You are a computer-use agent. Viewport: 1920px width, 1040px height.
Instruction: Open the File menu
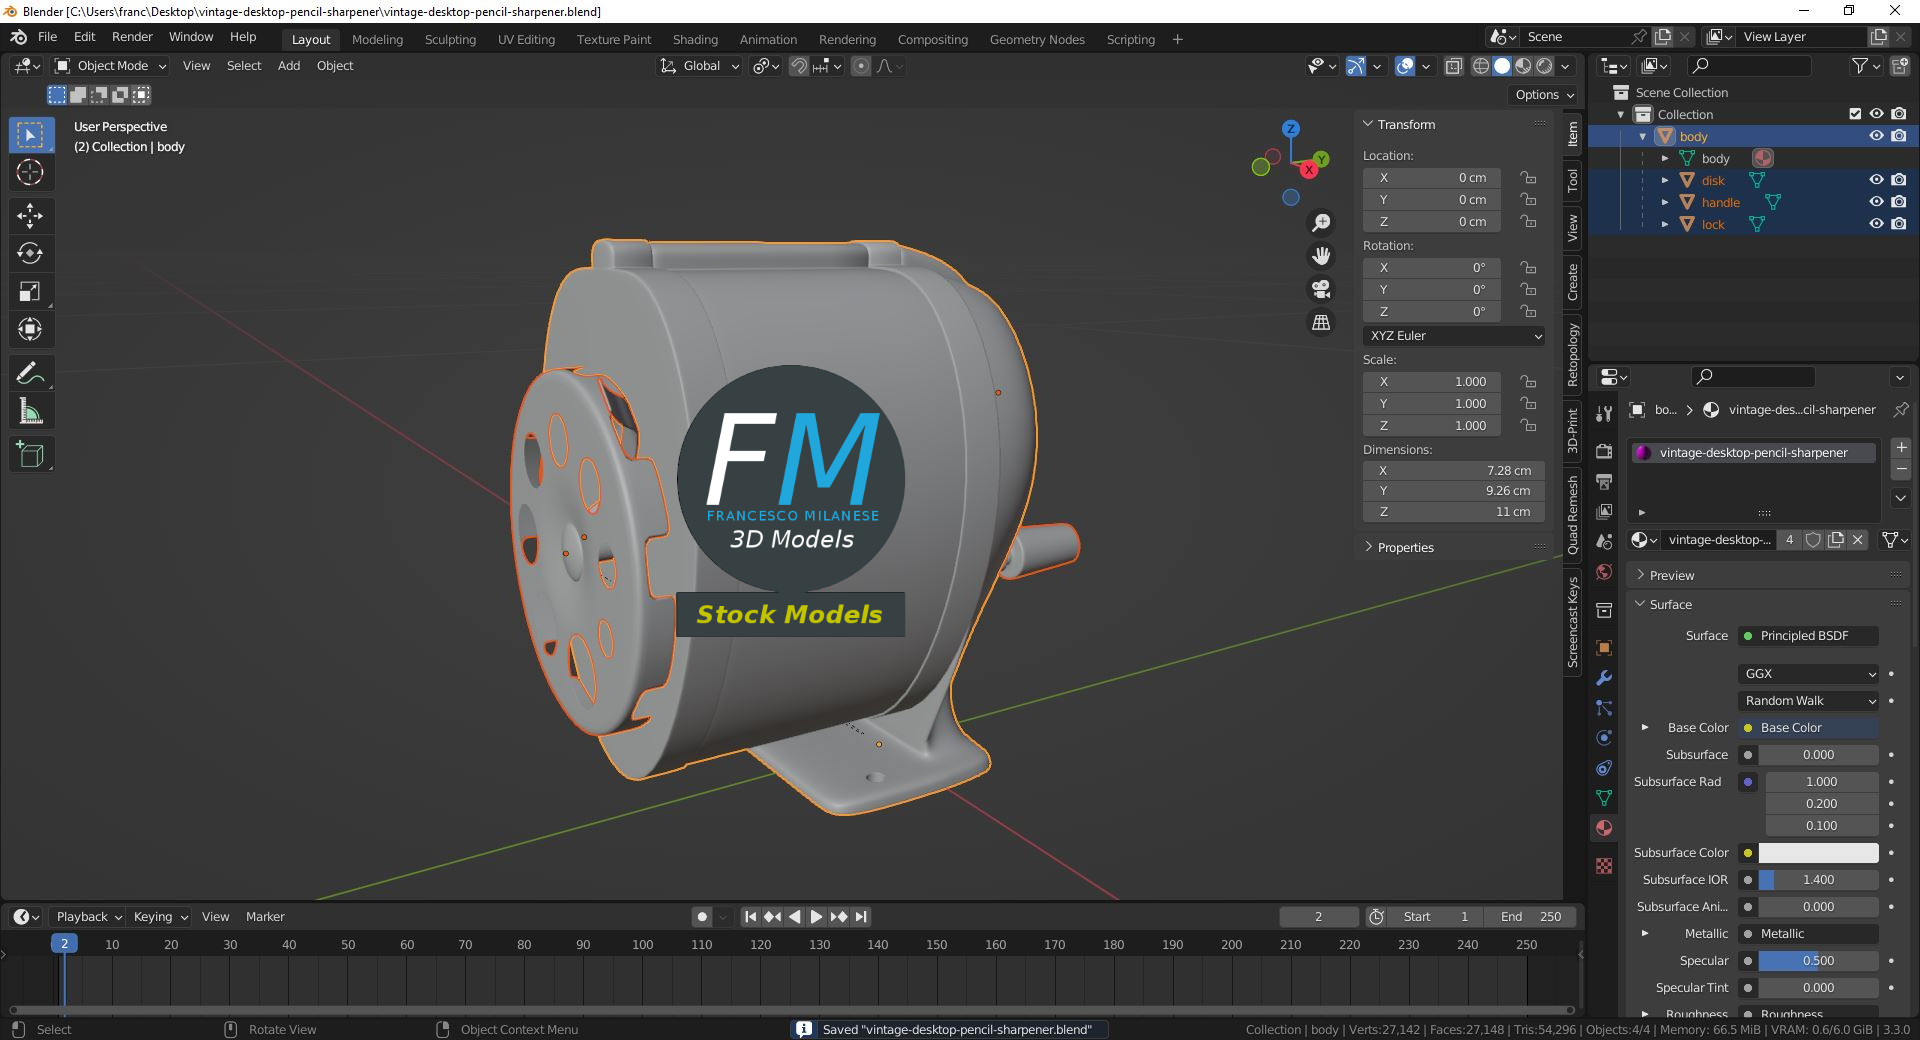(x=47, y=37)
